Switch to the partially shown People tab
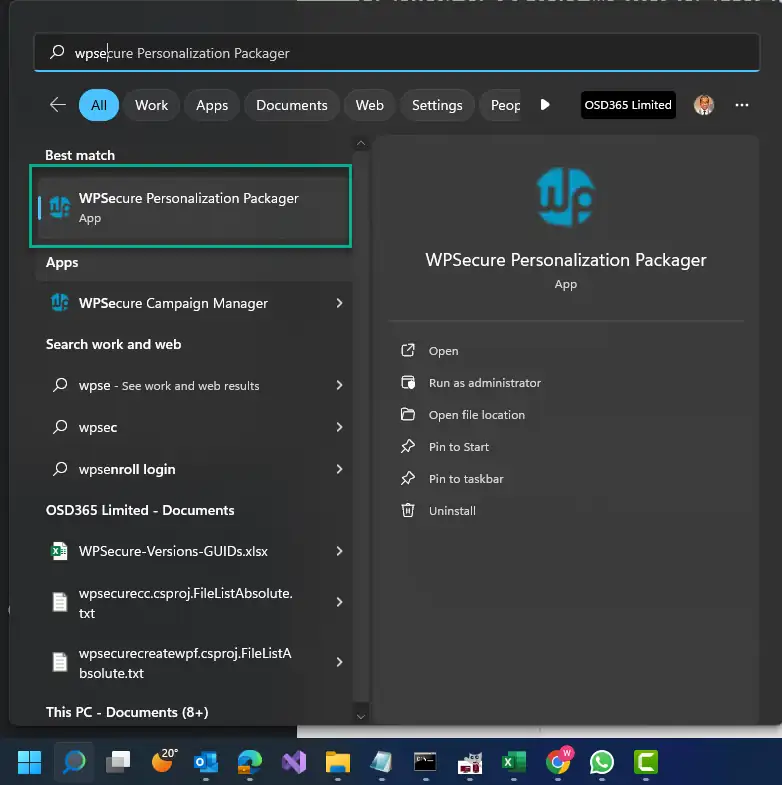The height and width of the screenshot is (785, 782). click(501, 105)
